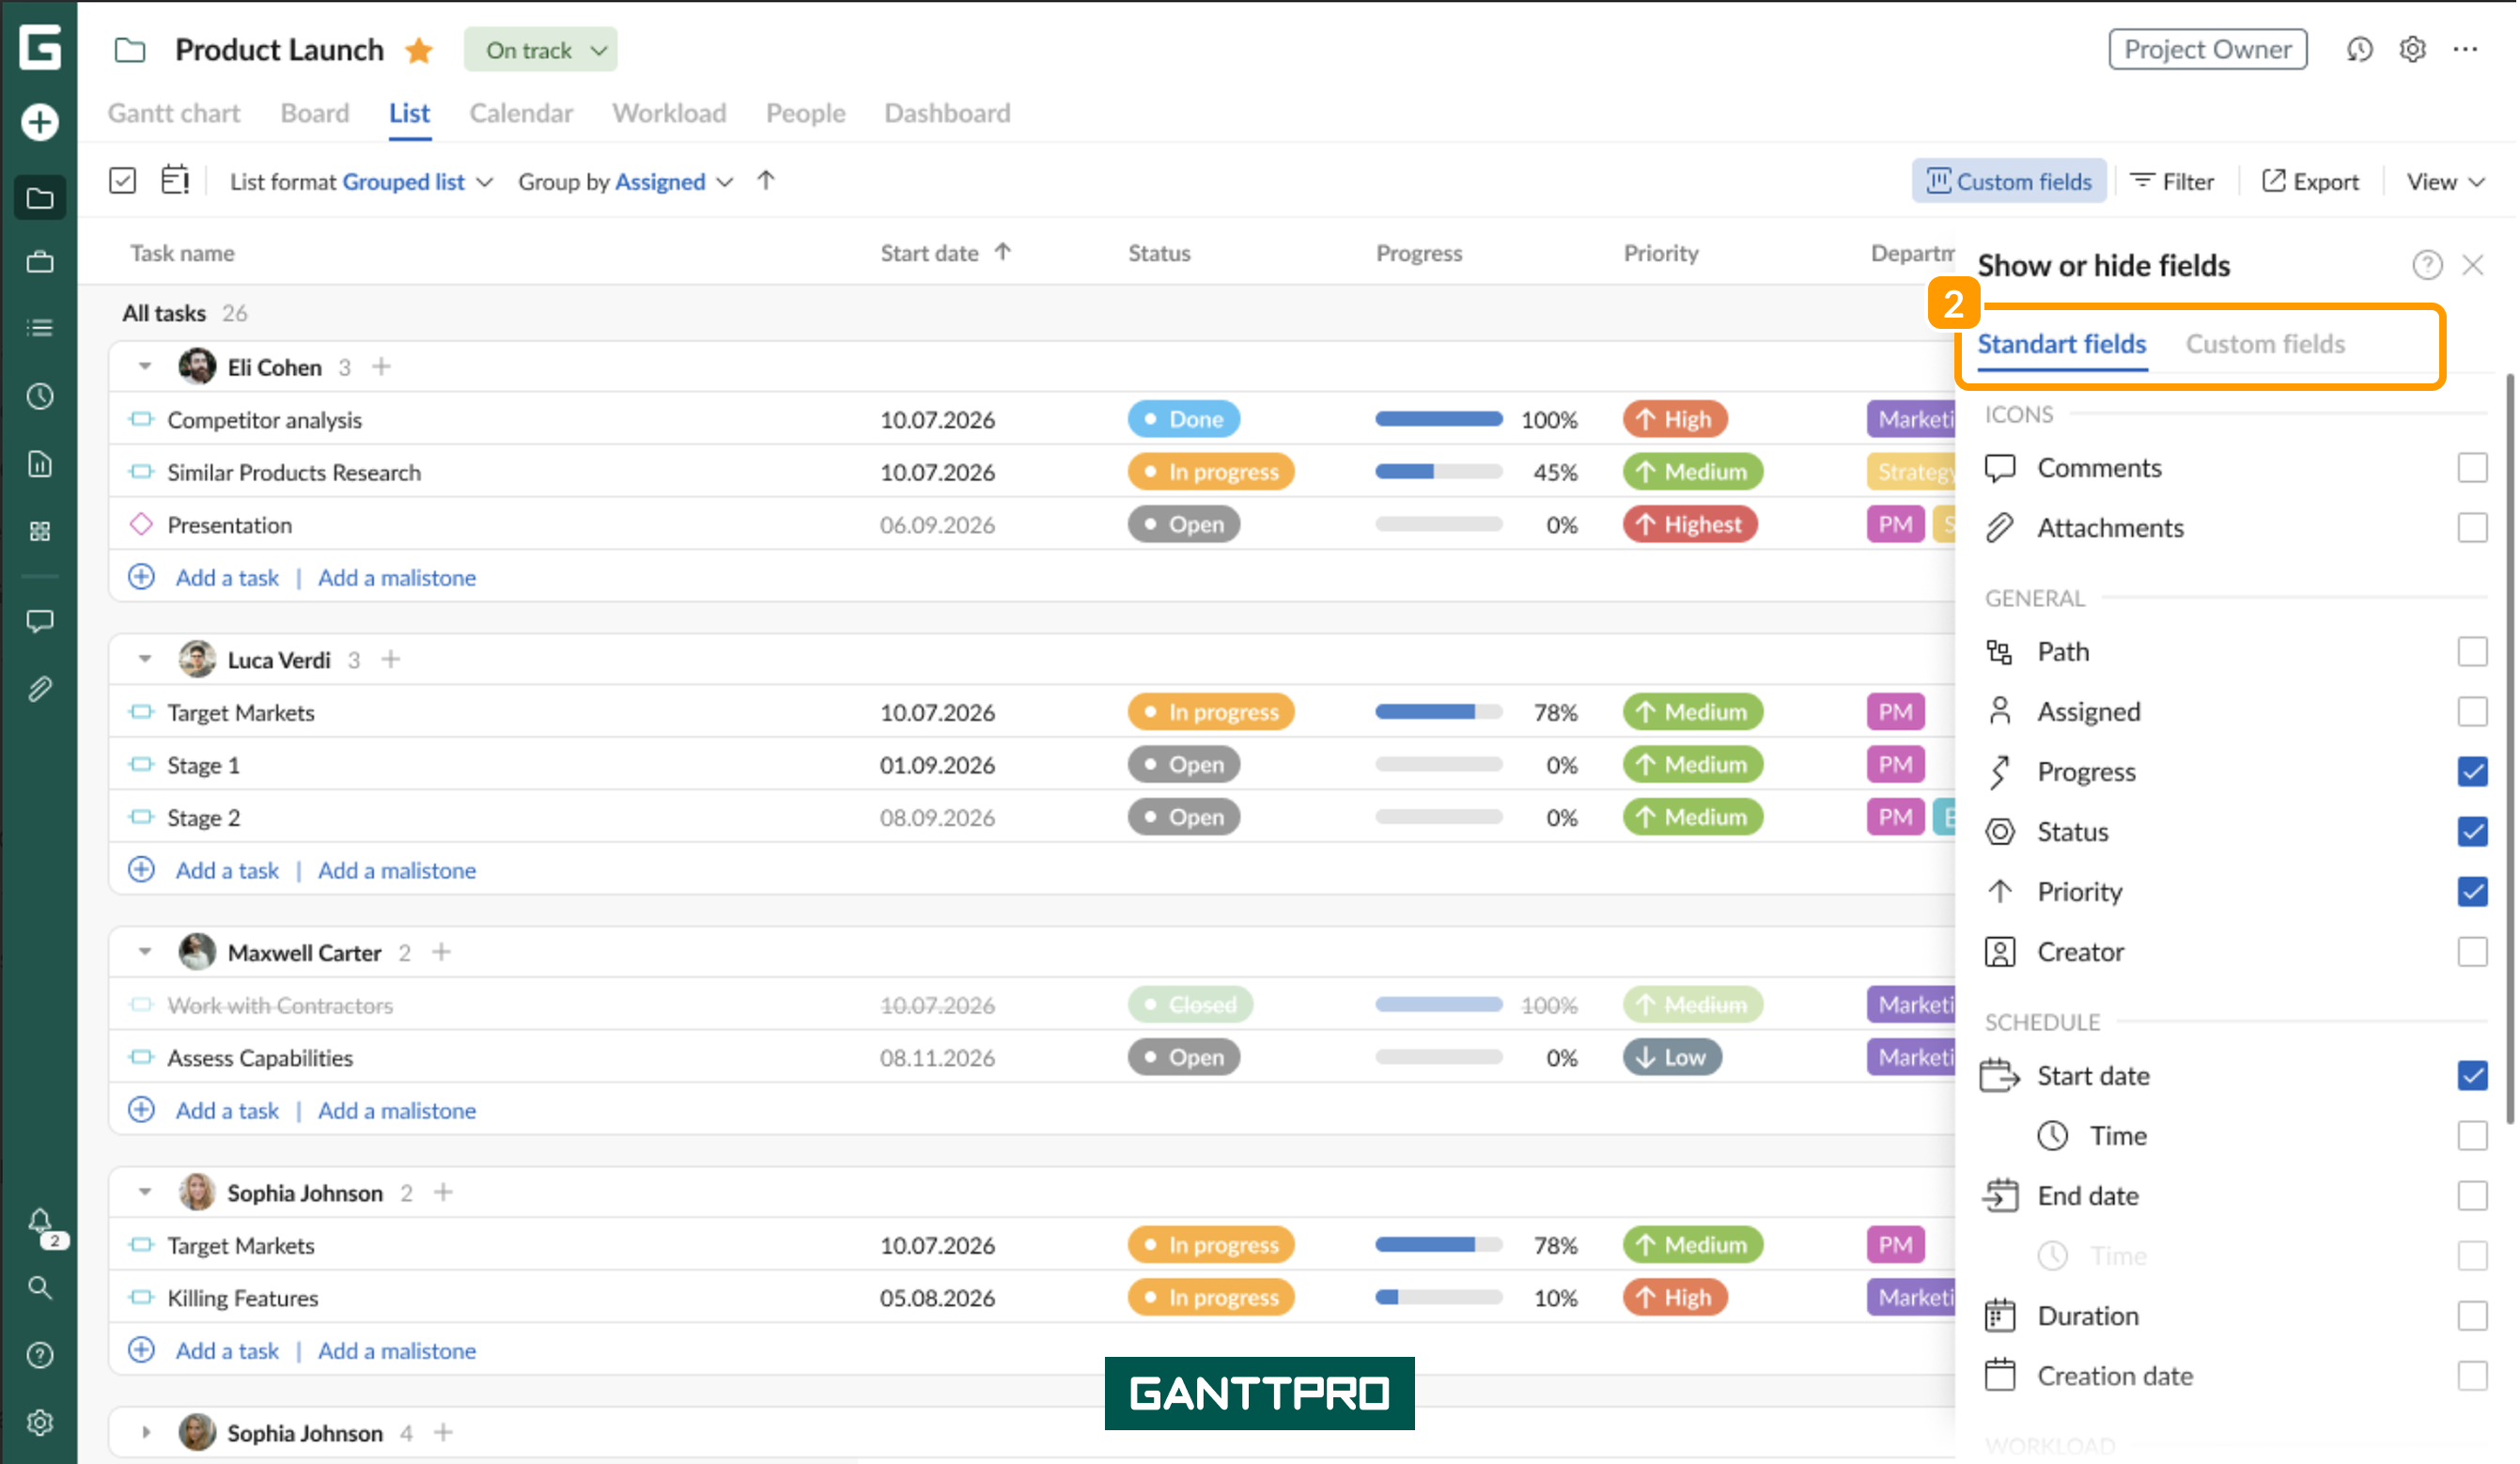Open the portfolio briefcase icon in sidebar
The image size is (2520, 1464).
[40, 262]
